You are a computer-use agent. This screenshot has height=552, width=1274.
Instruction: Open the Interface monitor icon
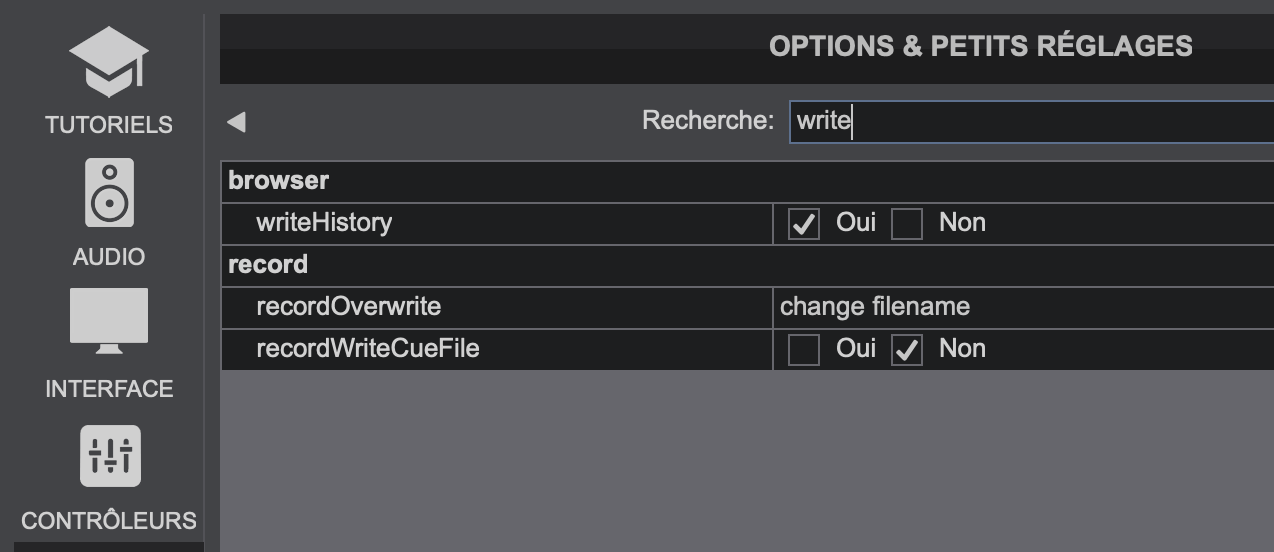[x=109, y=320]
